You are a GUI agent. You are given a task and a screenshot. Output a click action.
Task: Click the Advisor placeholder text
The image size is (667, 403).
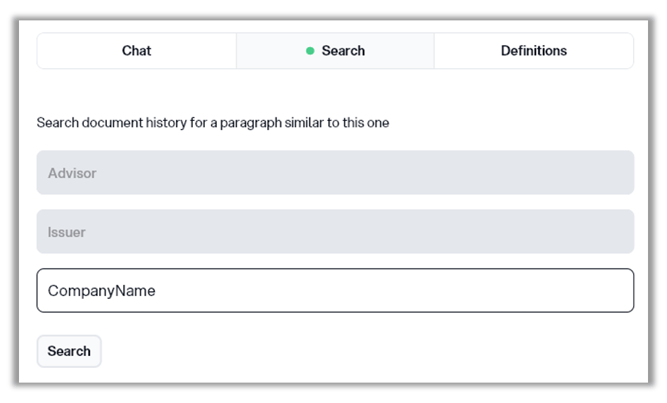tap(72, 173)
